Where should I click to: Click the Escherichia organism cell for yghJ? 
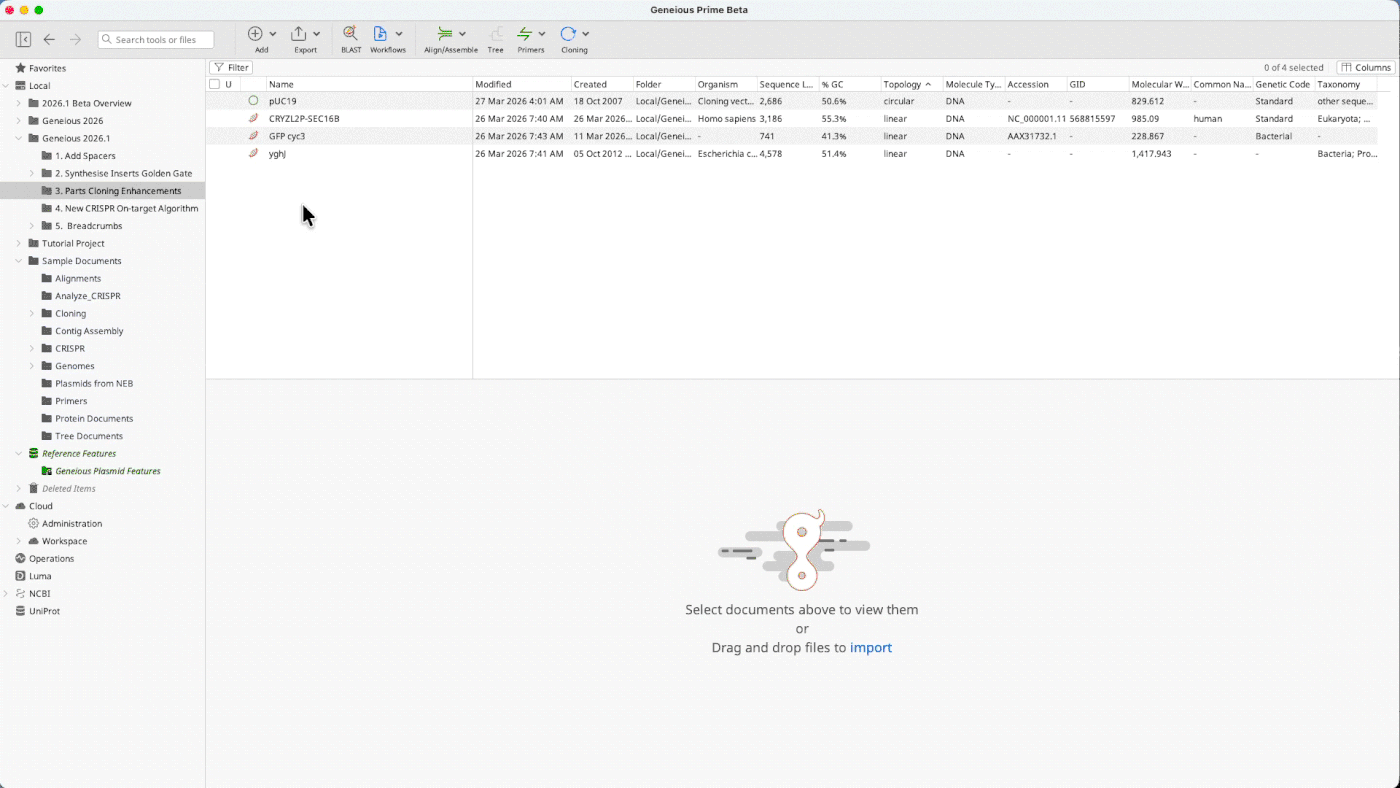[727, 154]
